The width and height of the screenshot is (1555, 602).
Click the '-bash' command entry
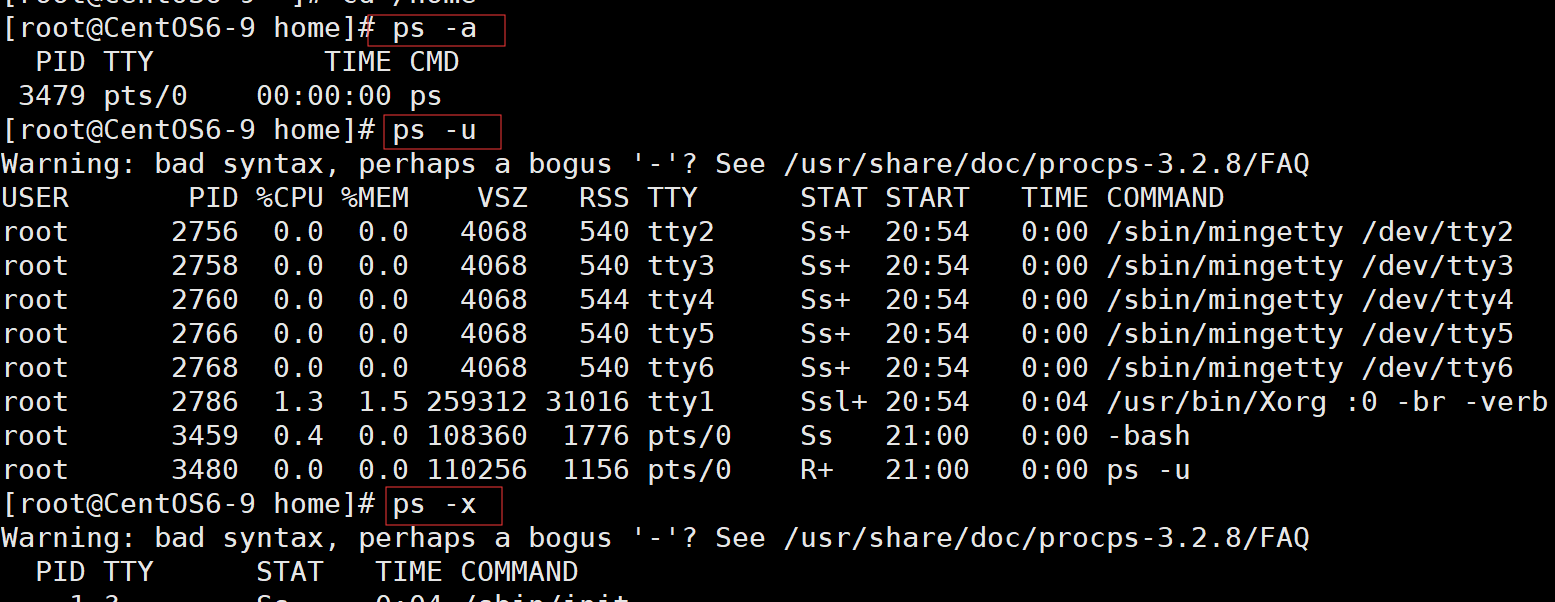click(1148, 436)
